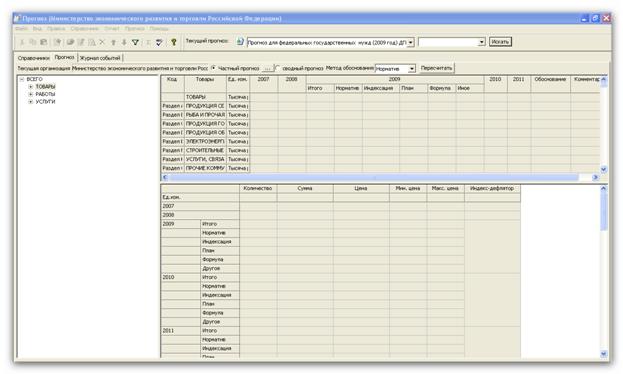Select the ЭЛЕКТРОЭНЕРГ row cell
This screenshot has height=374, width=623.
click(x=205, y=141)
